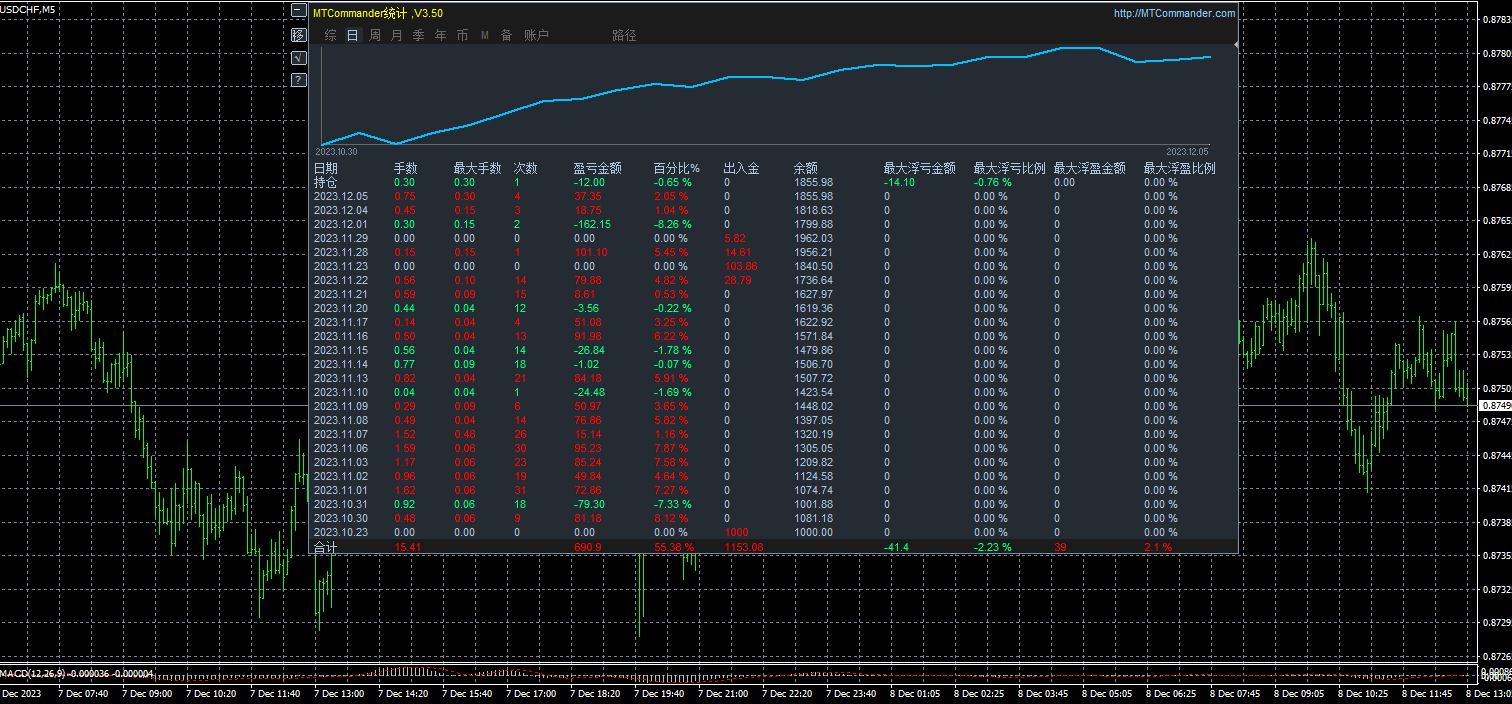Viewport: 1512px width, 704px height.
Task: Select the 2023.12.01 row in the table
Action: tap(340, 225)
